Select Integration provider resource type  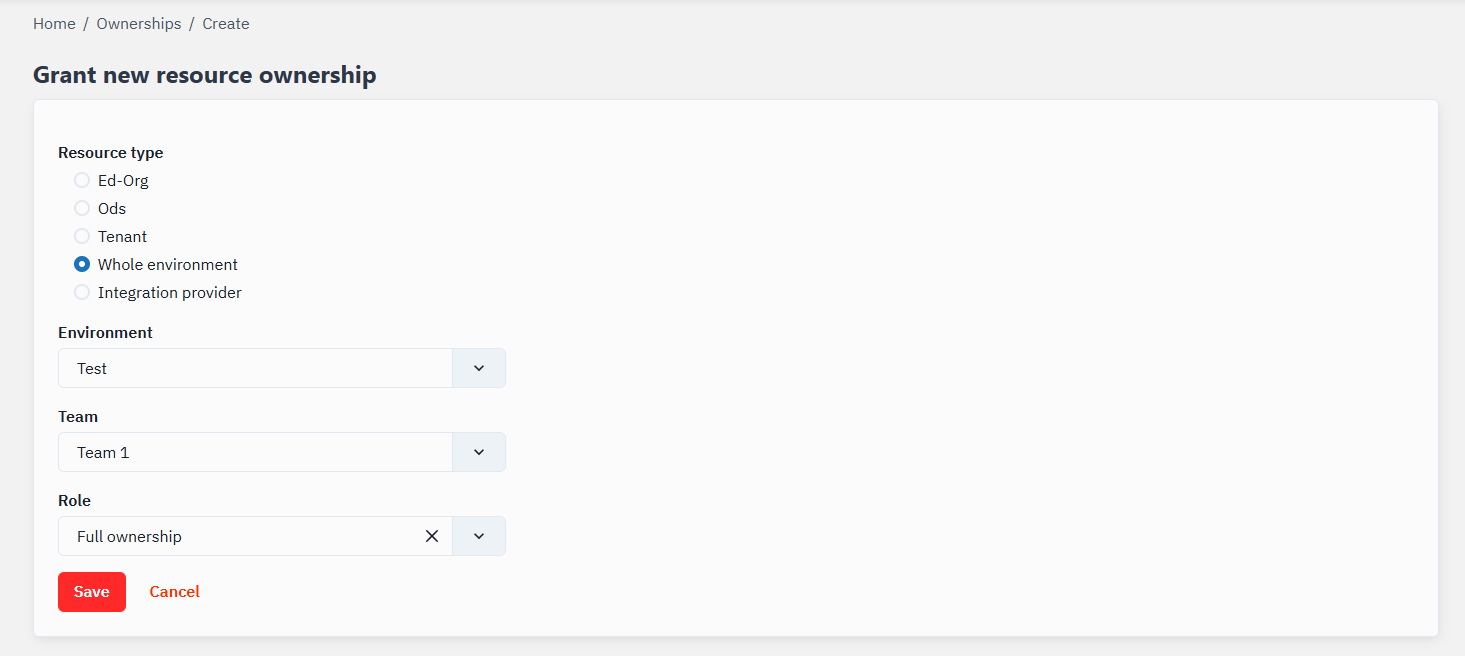click(82, 293)
